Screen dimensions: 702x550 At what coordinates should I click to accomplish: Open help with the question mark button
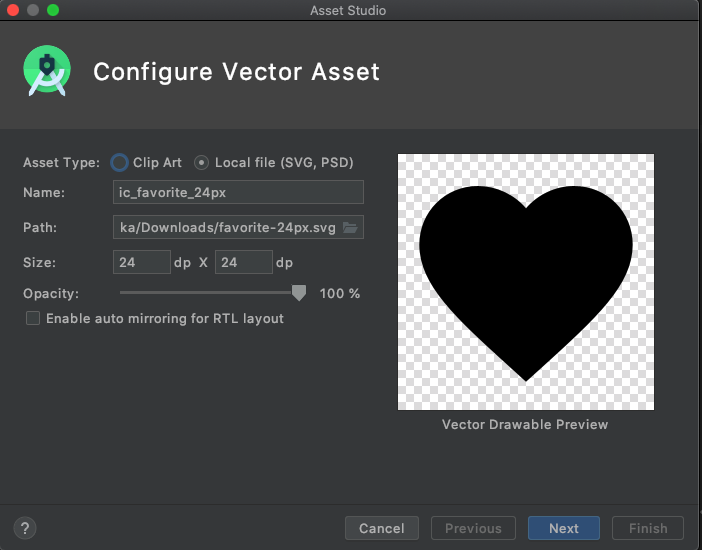[x=25, y=528]
